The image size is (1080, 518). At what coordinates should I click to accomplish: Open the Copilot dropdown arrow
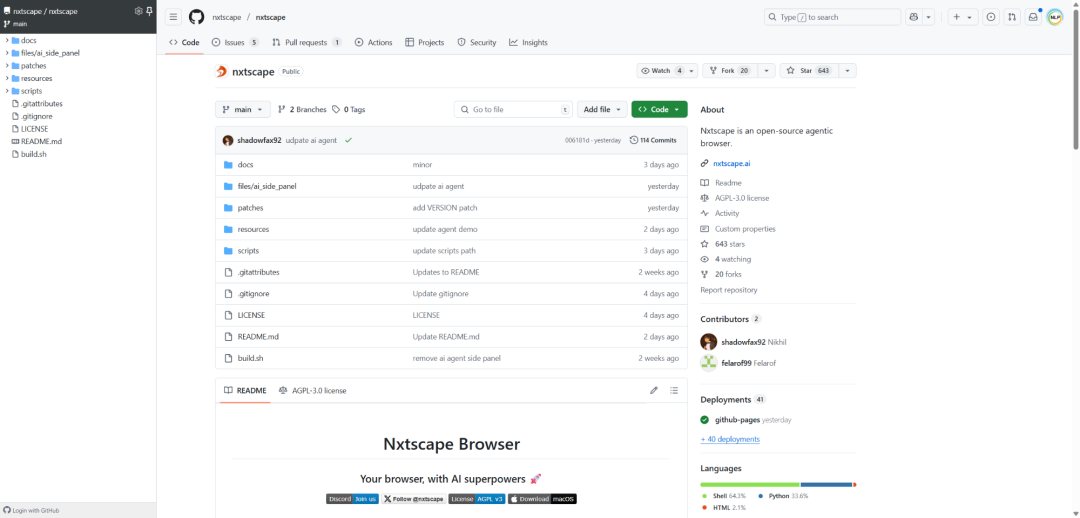click(x=929, y=17)
